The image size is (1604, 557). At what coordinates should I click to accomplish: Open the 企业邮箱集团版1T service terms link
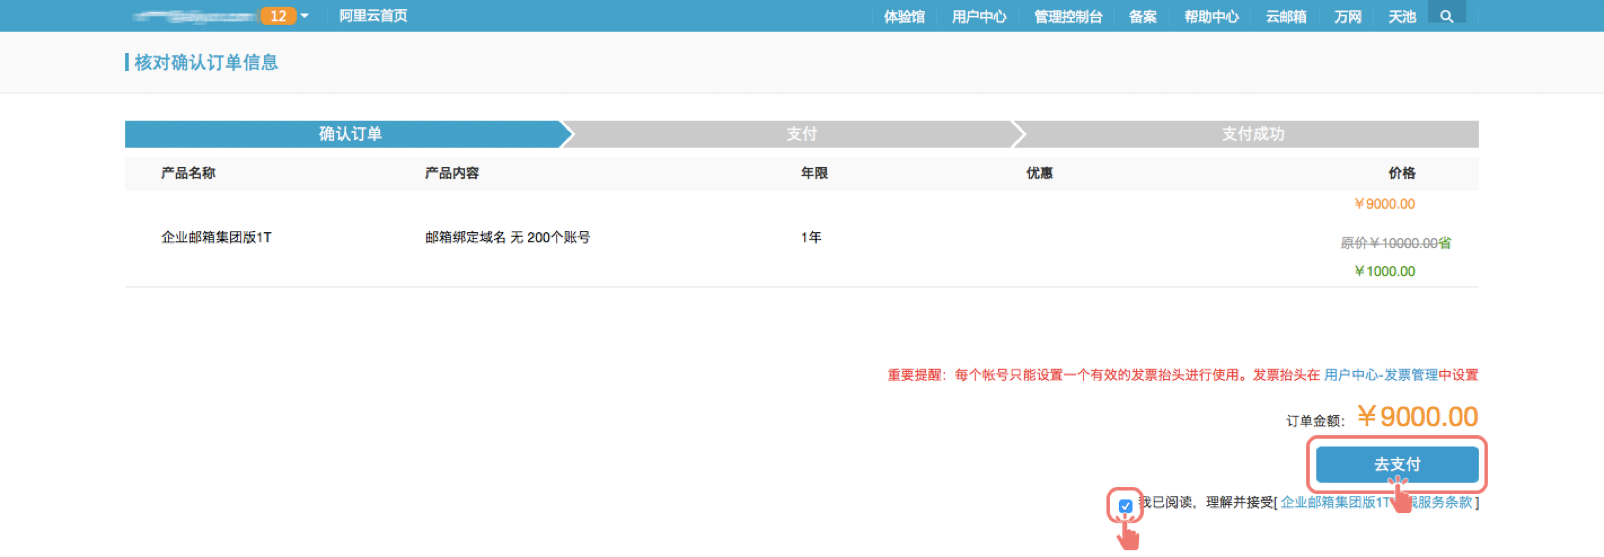(x=1335, y=502)
